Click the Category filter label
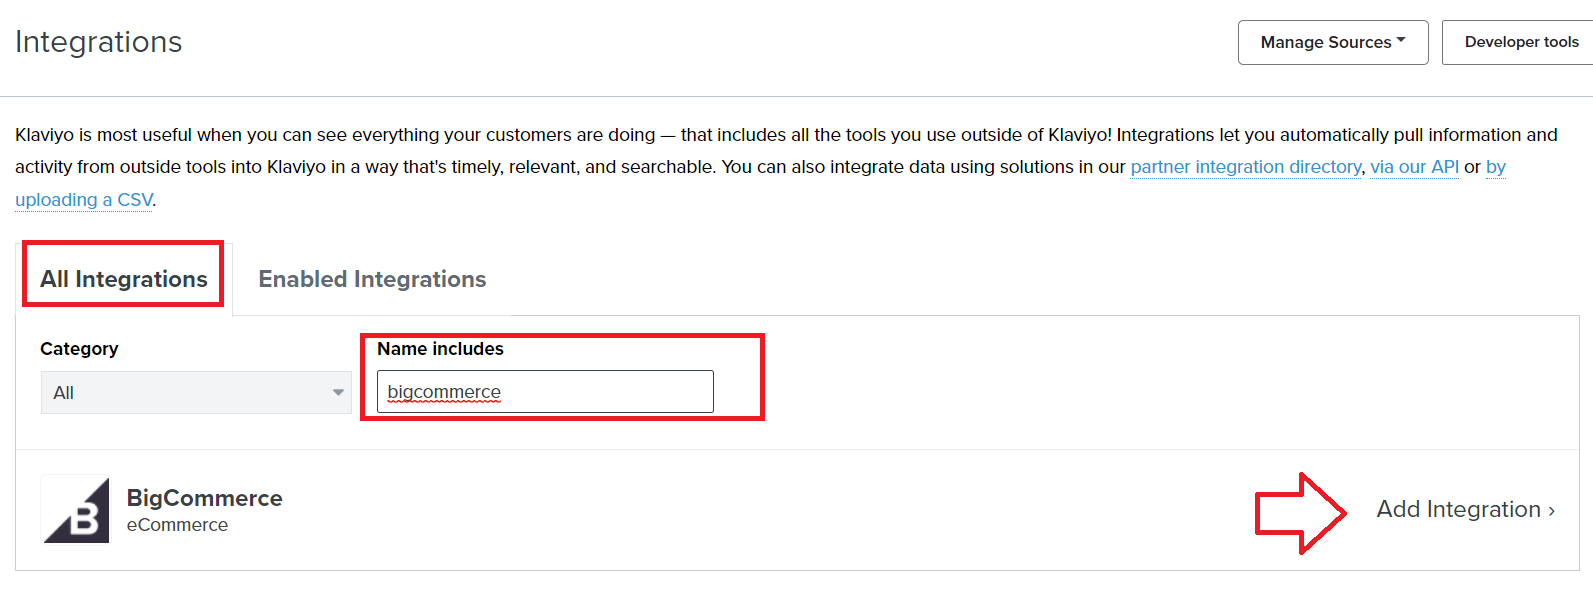This screenshot has height=598, width=1593. (x=79, y=349)
